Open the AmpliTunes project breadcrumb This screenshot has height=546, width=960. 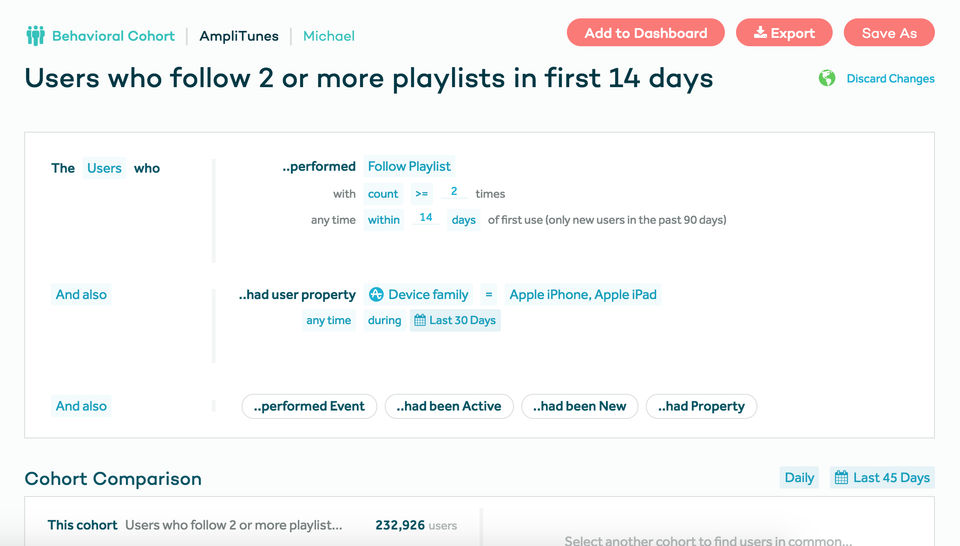click(x=239, y=36)
